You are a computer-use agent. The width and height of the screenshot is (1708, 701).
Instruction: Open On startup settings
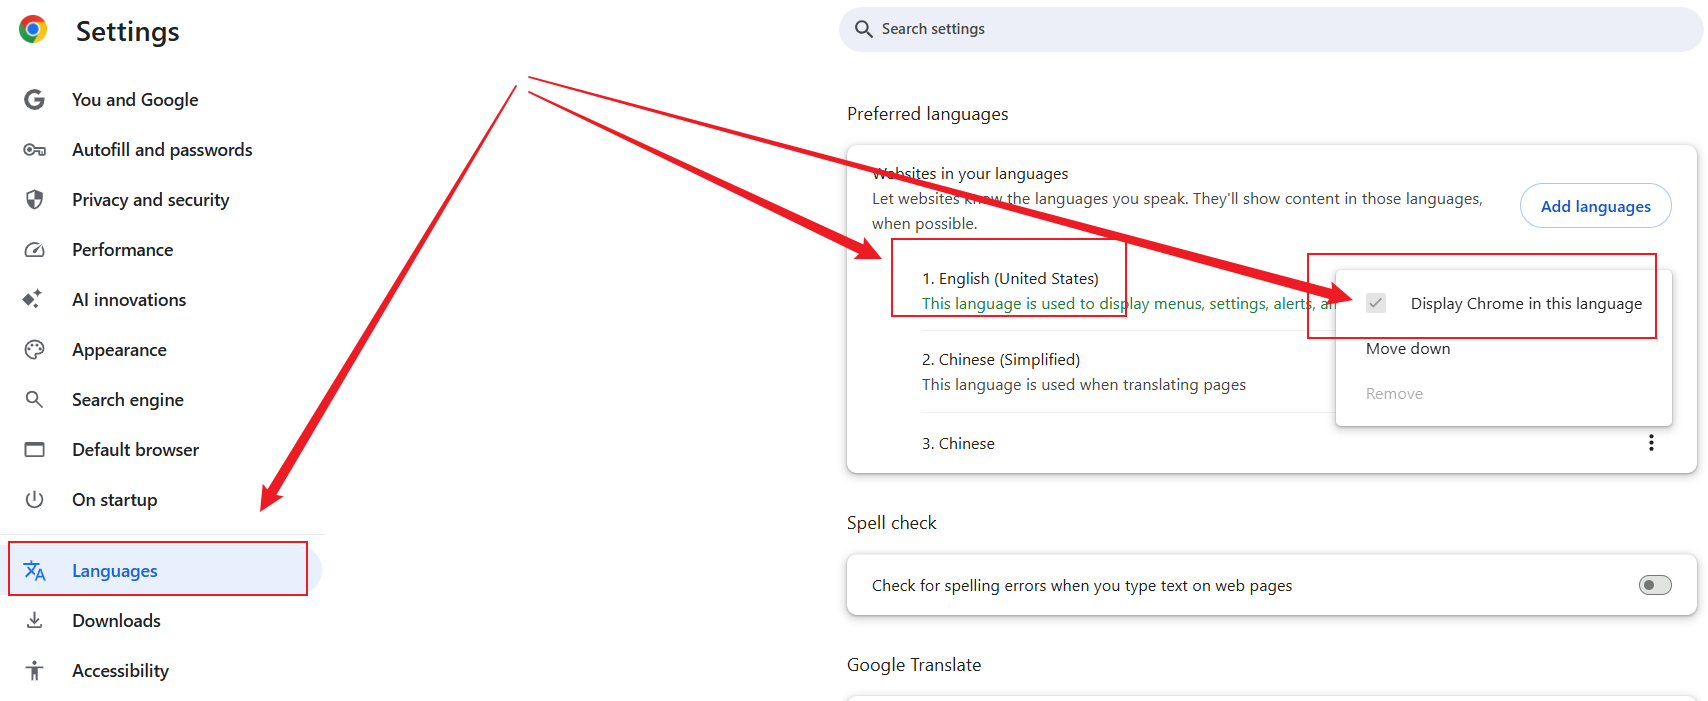[114, 500]
